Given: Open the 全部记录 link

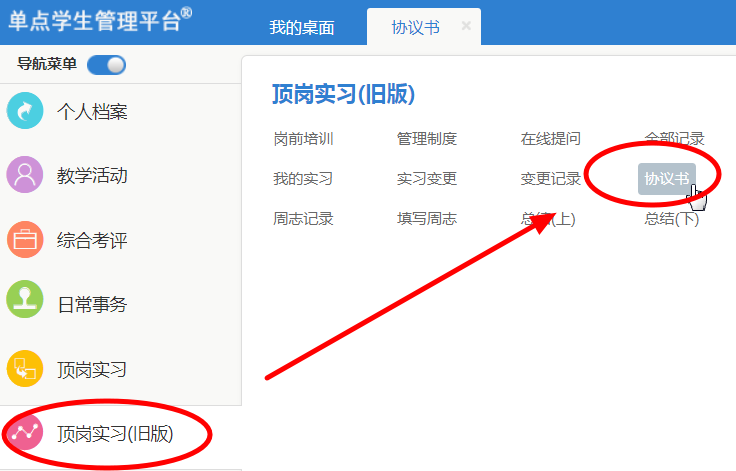Looking at the screenshot, I should coord(675,139).
